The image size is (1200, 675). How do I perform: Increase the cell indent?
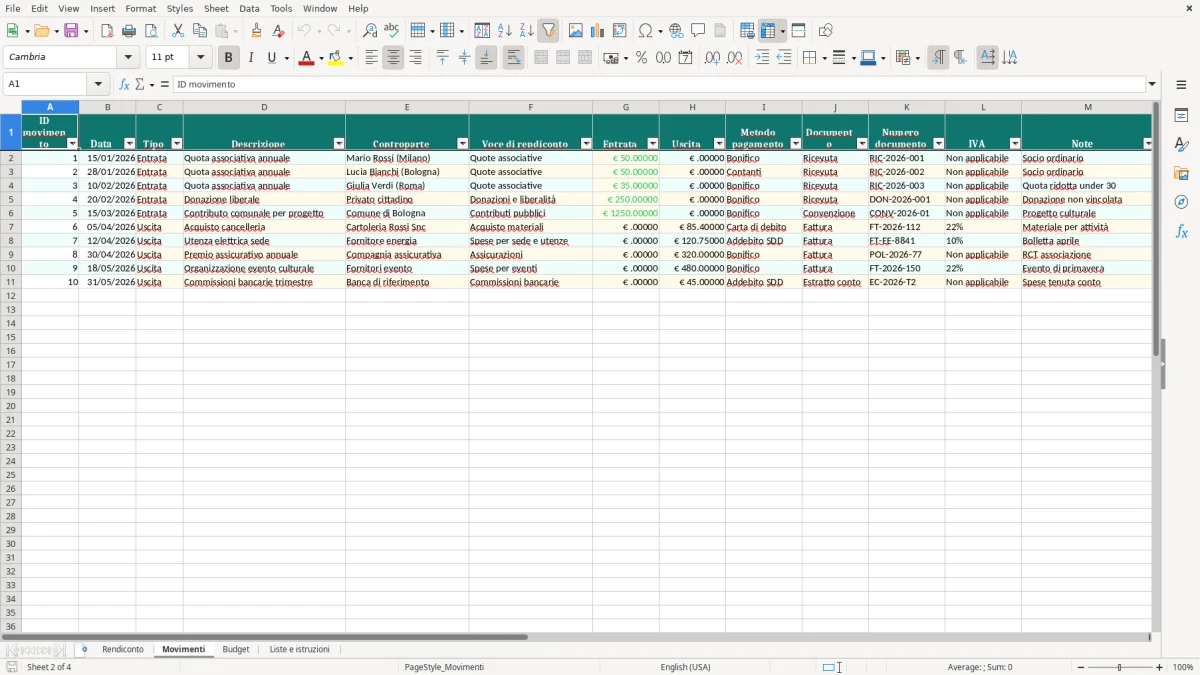[x=762, y=58]
